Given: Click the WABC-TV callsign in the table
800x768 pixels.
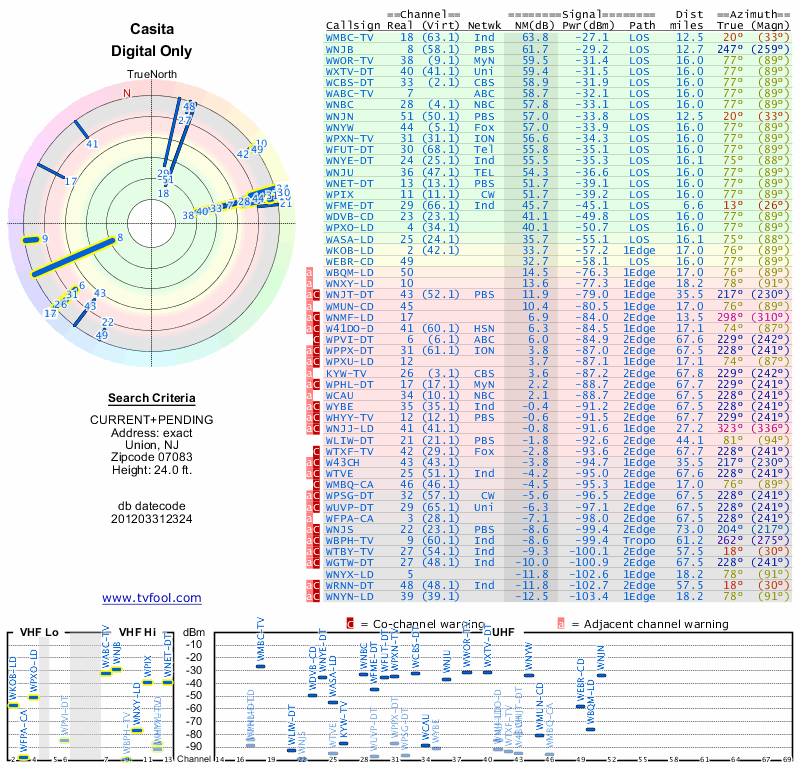Looking at the screenshot, I should coord(349,93).
